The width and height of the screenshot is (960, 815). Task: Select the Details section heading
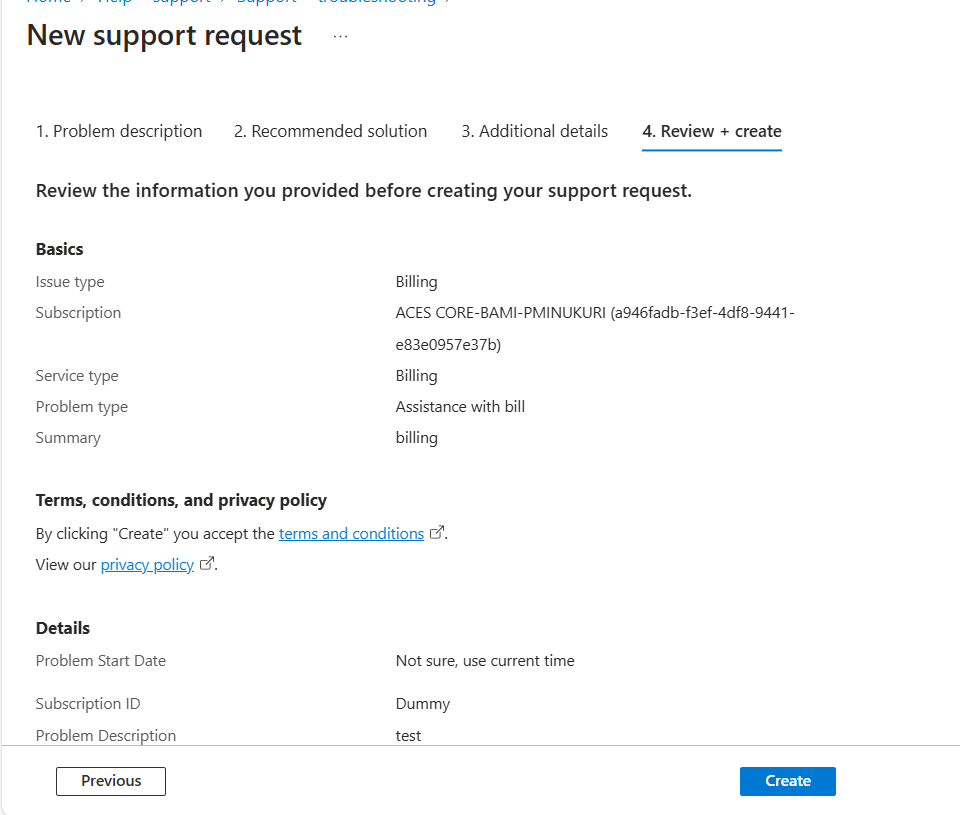(62, 628)
